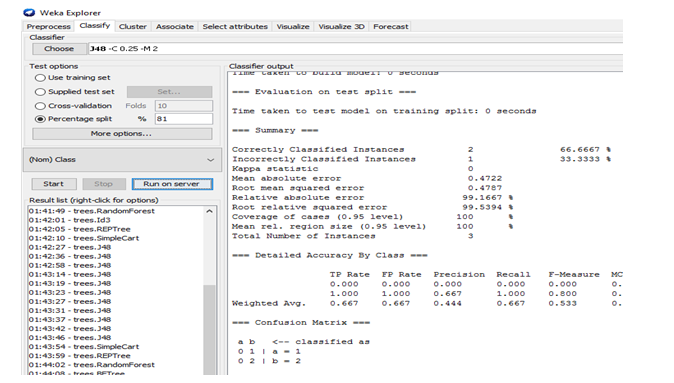This screenshot has width=674, height=383.
Task: Click Run on server button
Action: pos(172,184)
